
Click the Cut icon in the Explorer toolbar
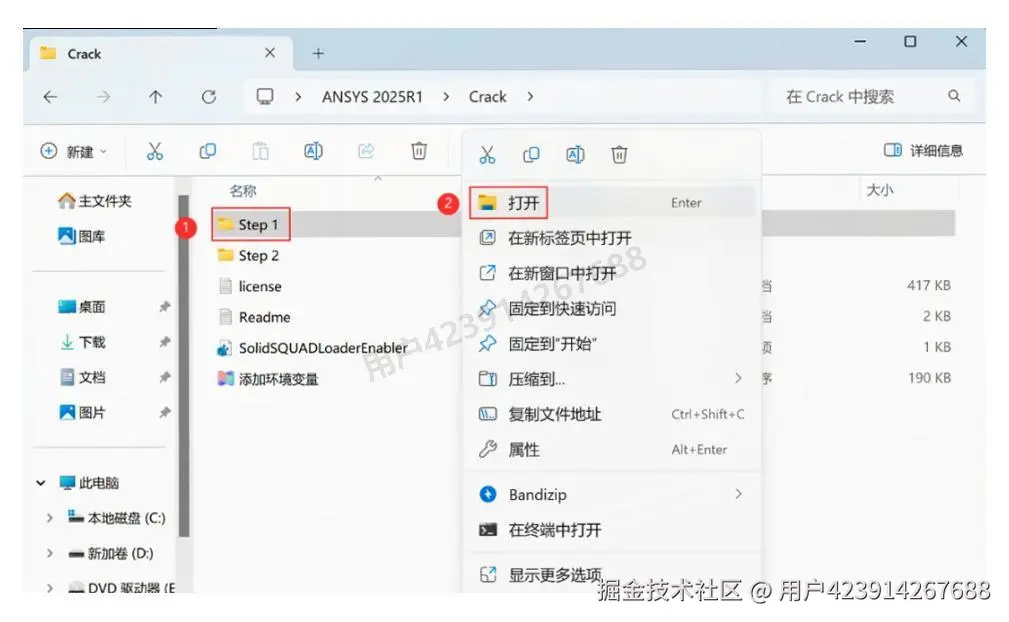coord(154,151)
